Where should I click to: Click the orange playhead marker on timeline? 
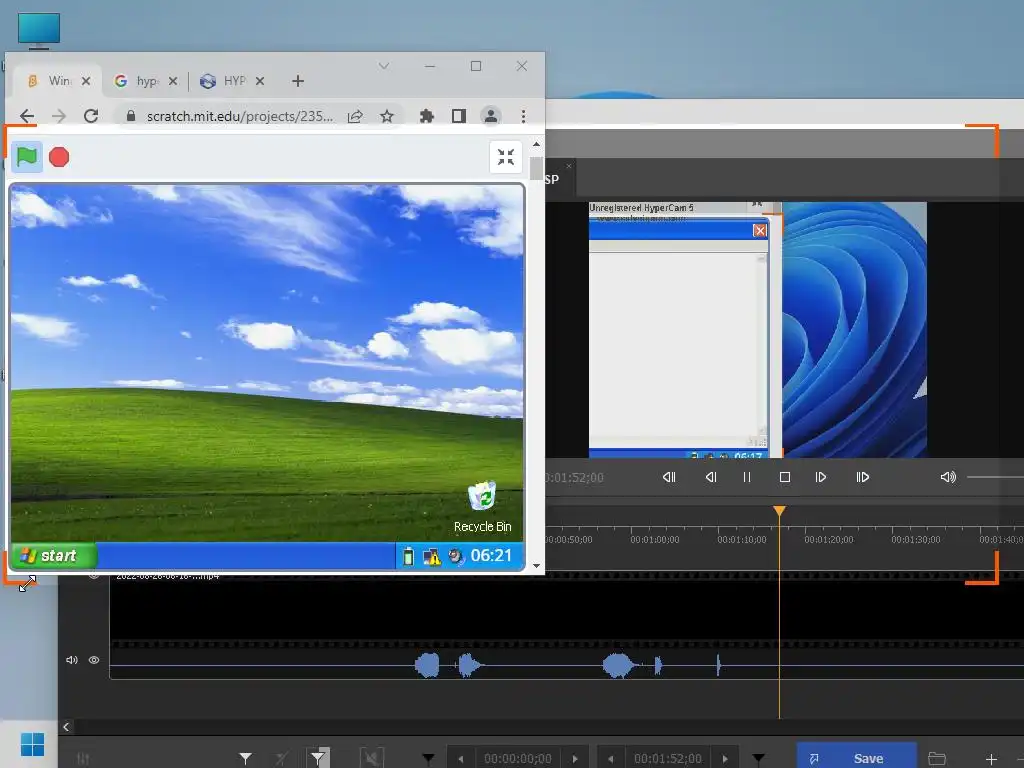[x=779, y=511]
